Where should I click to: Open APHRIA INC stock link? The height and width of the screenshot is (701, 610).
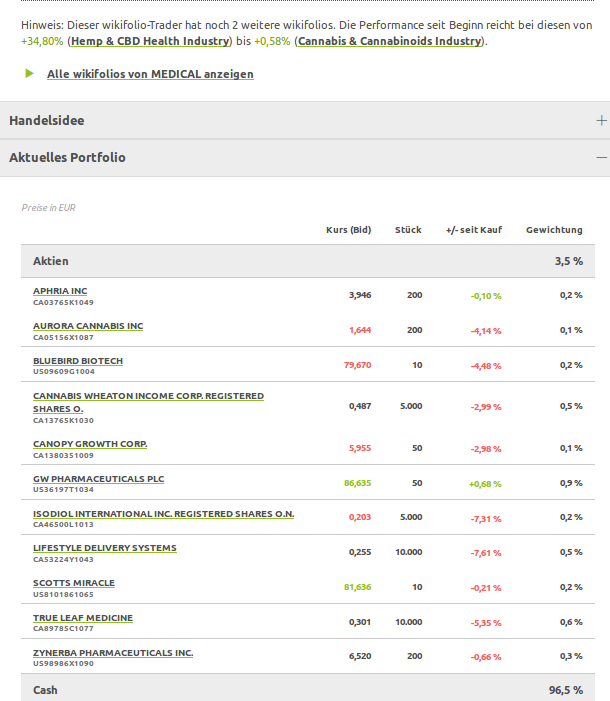60,291
